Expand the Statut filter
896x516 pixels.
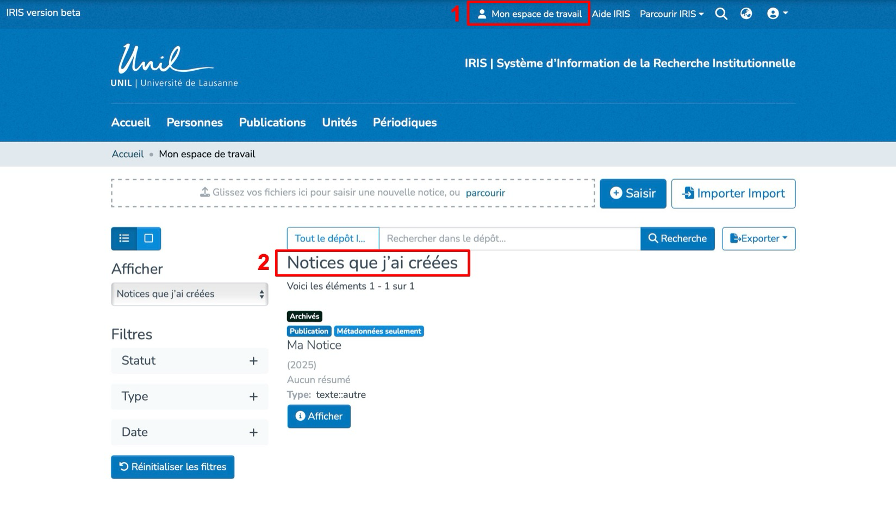189,361
